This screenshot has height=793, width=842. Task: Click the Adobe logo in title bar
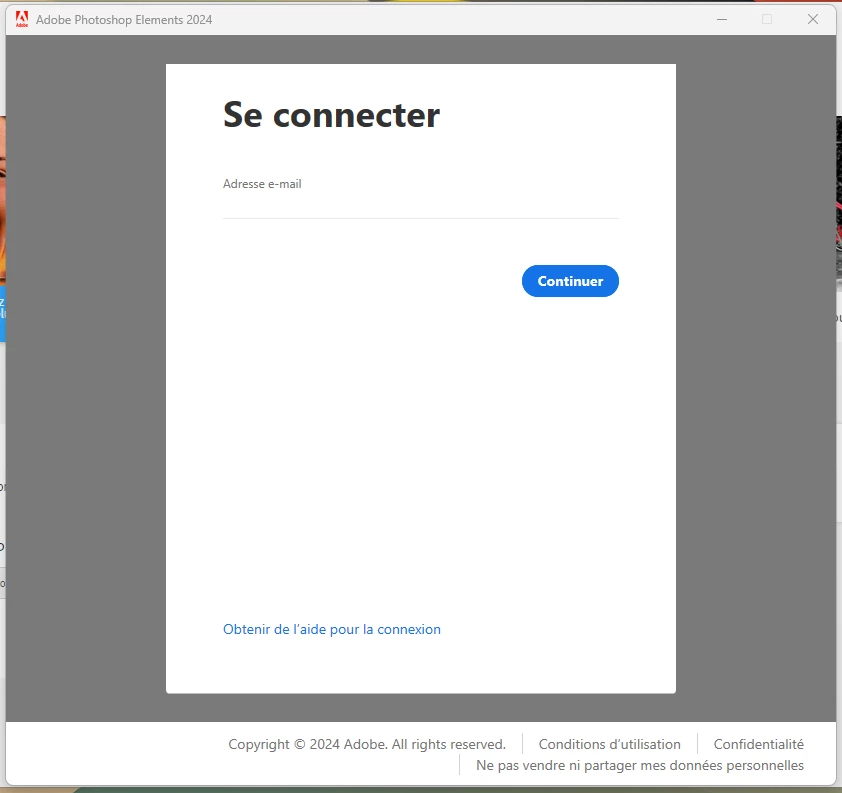point(22,19)
